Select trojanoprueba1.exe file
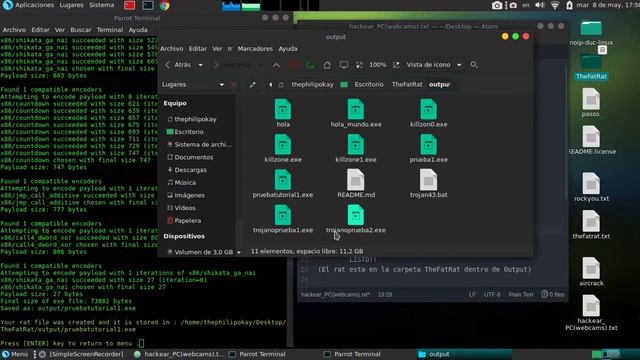This screenshot has width=640, height=360. point(283,219)
